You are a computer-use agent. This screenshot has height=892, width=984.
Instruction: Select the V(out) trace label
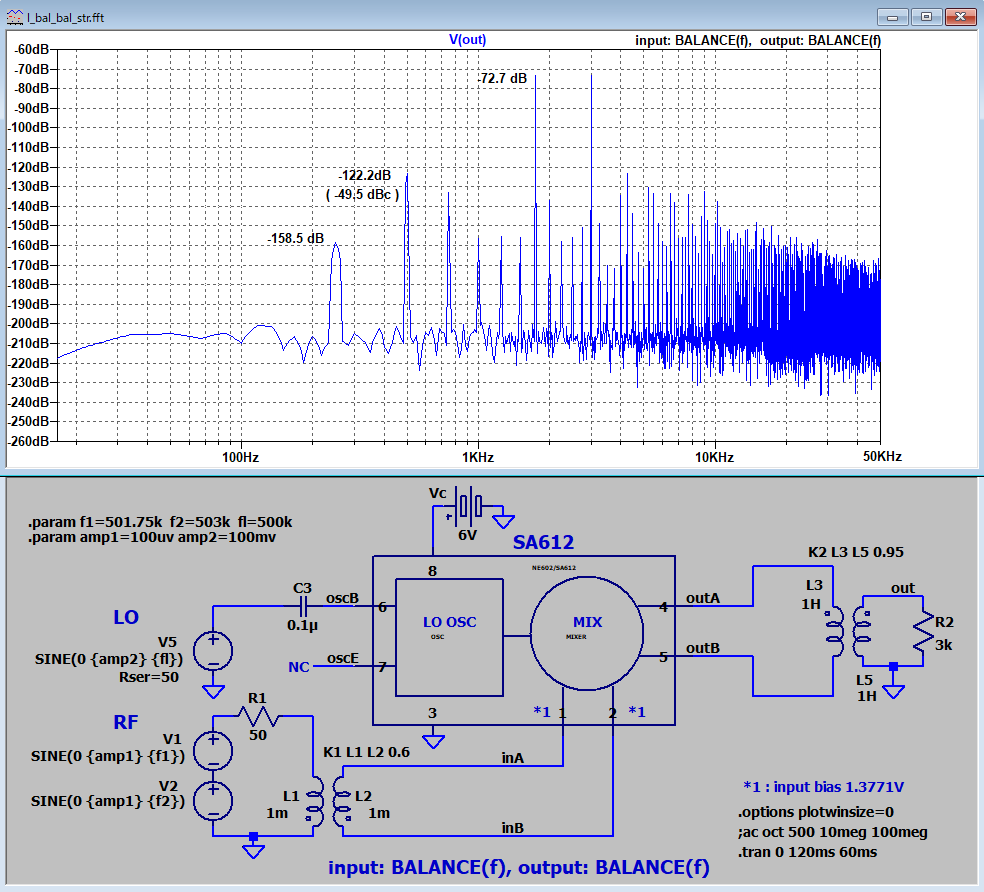point(468,40)
